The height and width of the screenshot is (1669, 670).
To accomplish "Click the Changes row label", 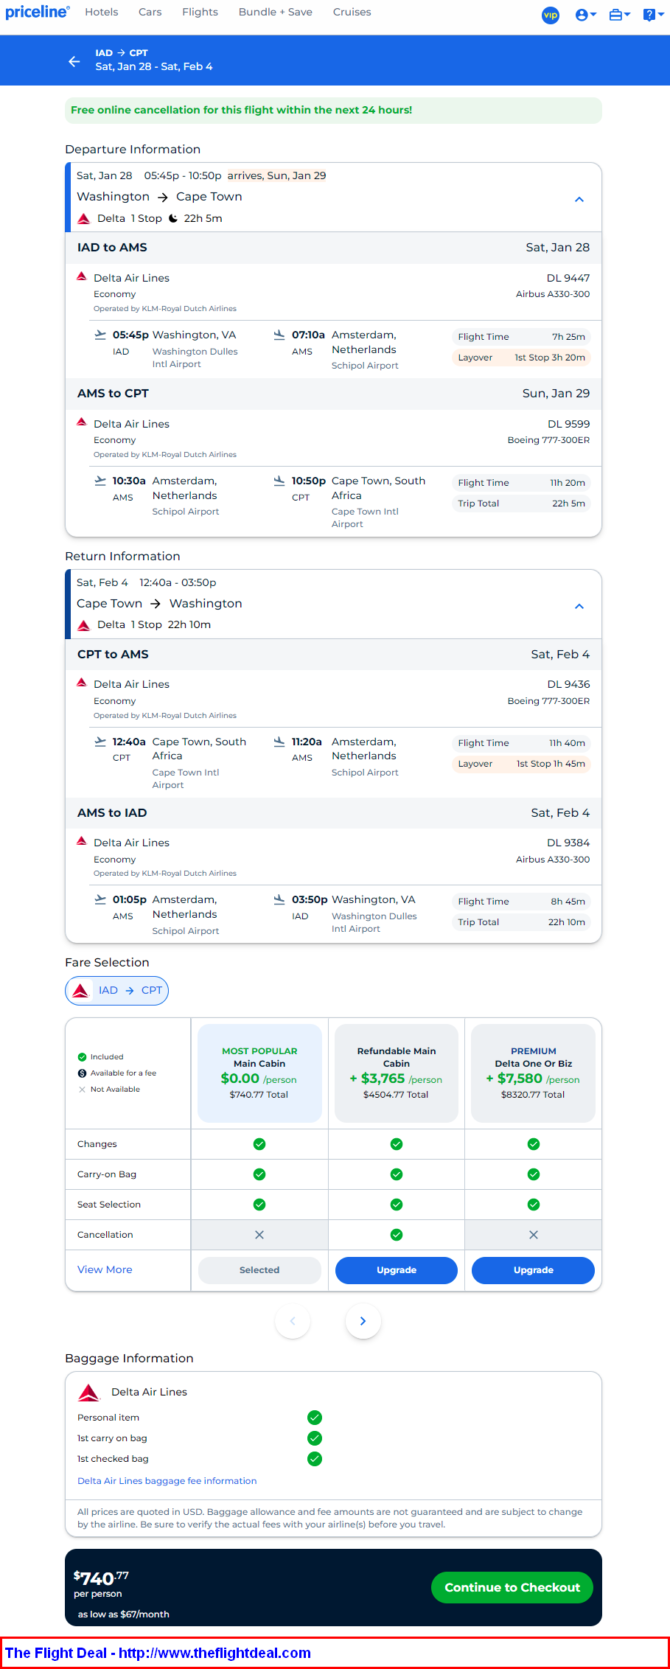I will click(97, 1144).
